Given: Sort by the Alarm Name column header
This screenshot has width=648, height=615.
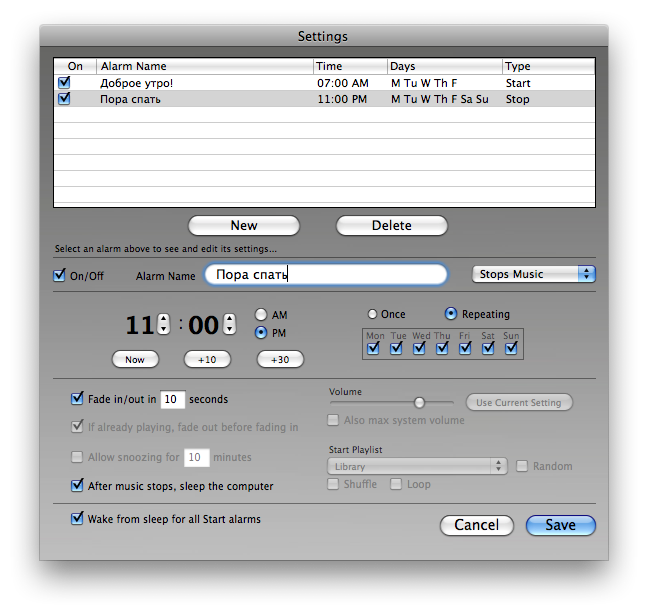Looking at the screenshot, I should click(x=205, y=66).
